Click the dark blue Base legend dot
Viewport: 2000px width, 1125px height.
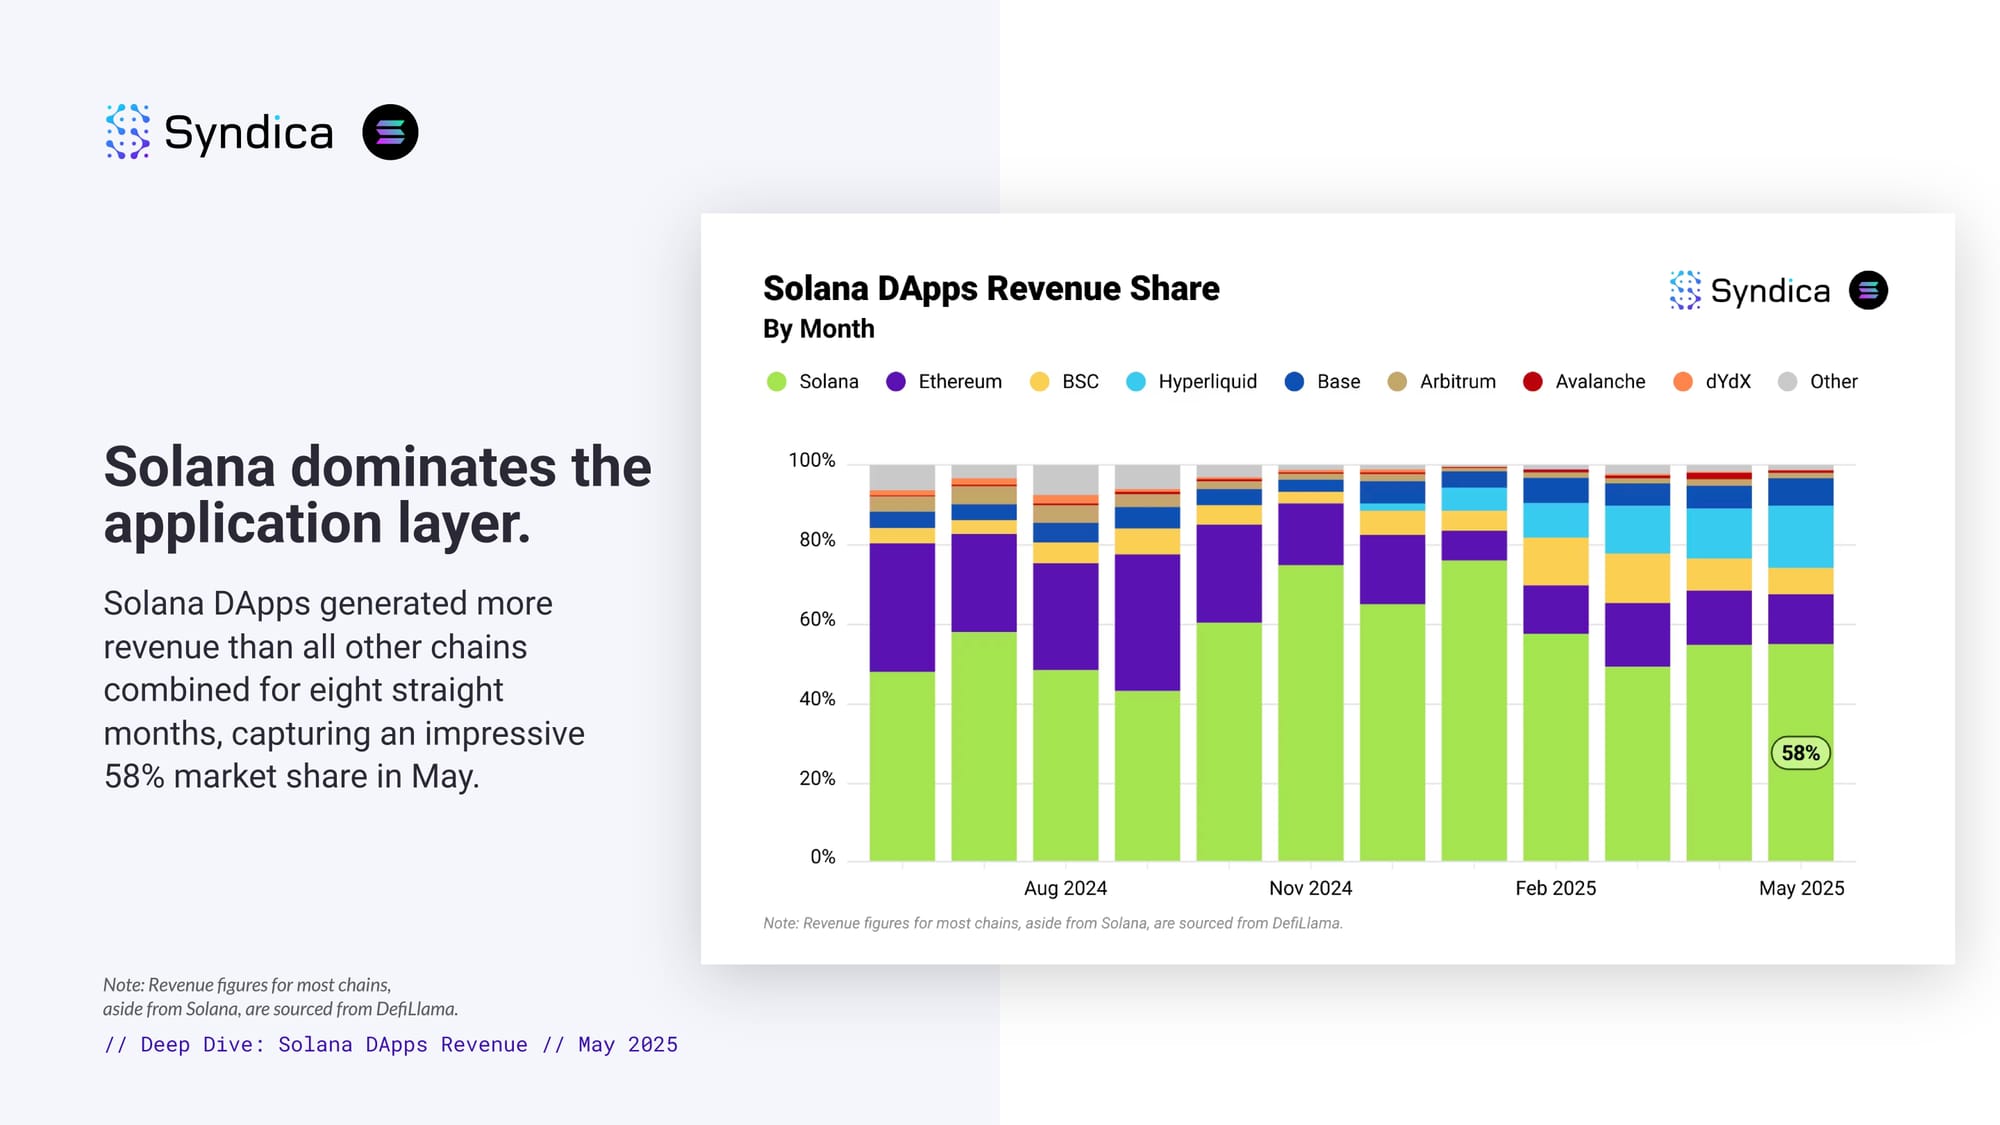(x=1294, y=381)
